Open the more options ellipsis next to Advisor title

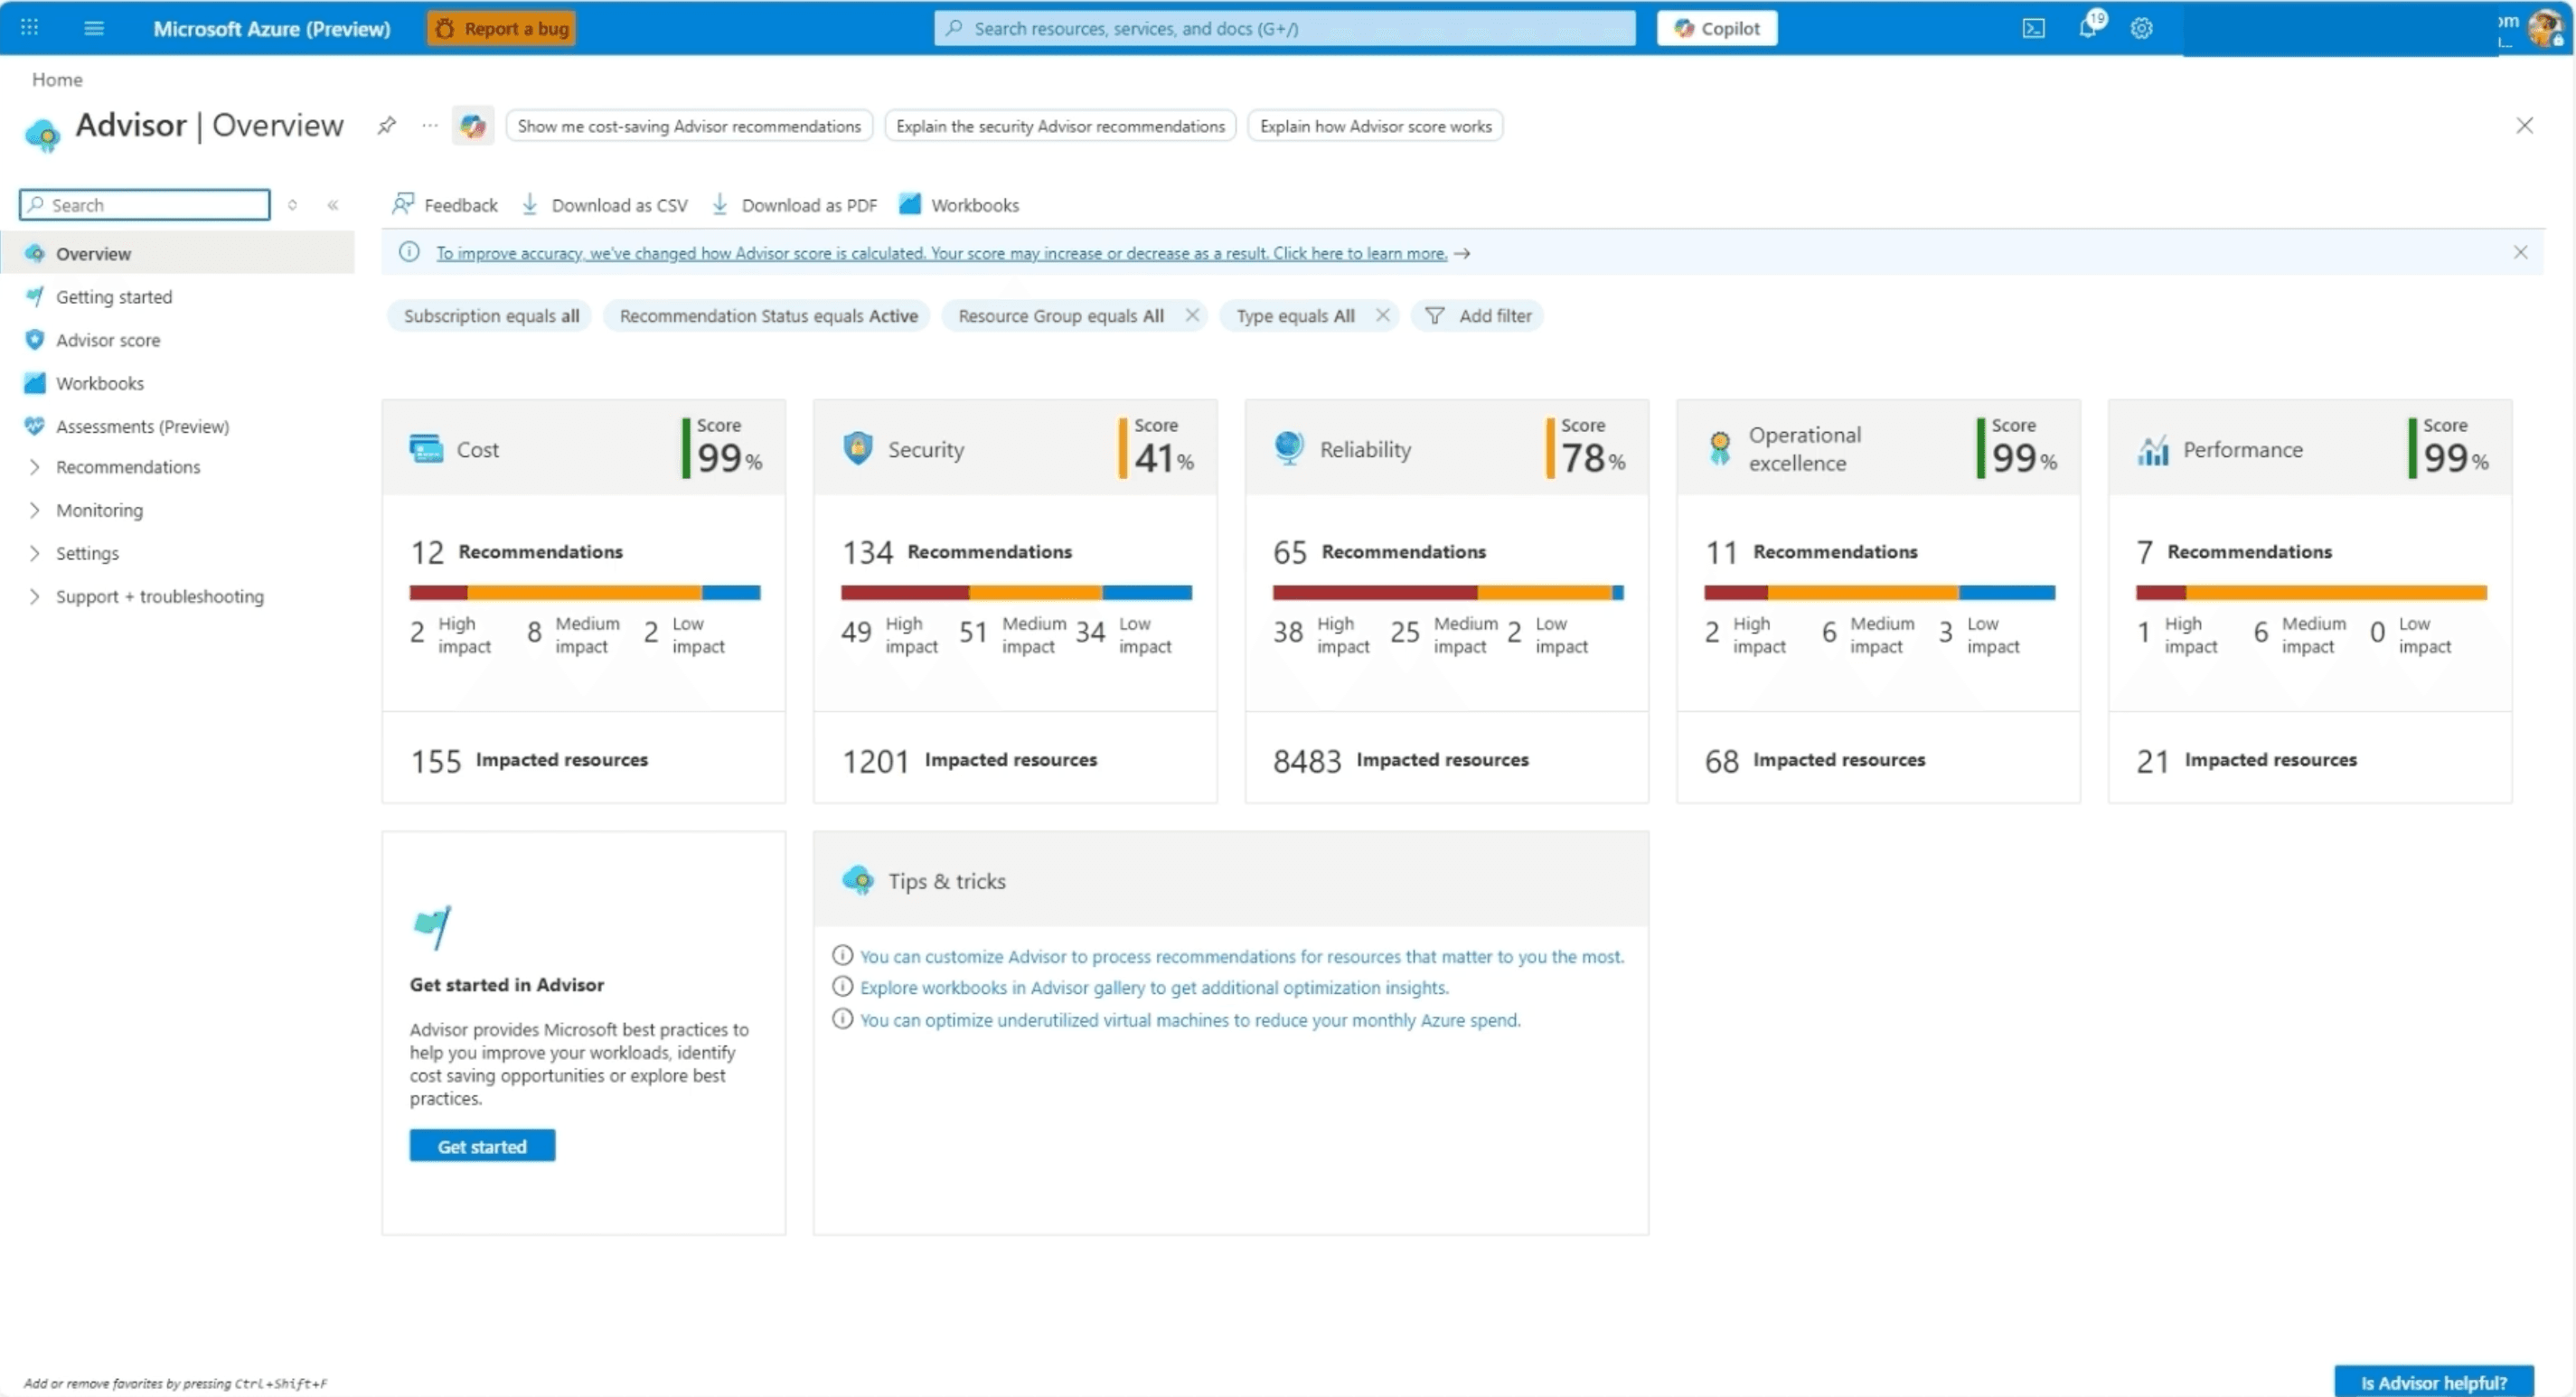point(430,126)
